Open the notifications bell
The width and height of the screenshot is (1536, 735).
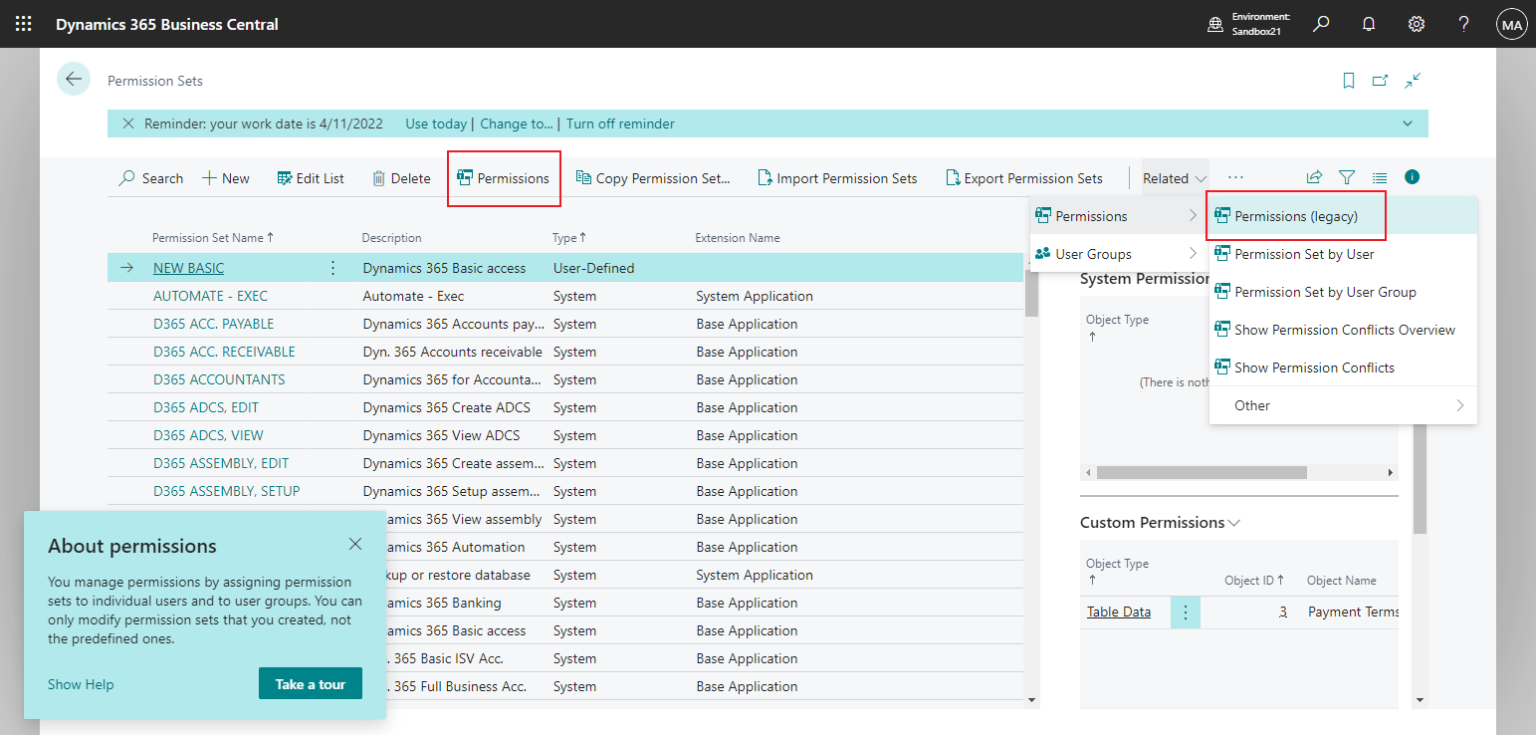pos(1368,23)
